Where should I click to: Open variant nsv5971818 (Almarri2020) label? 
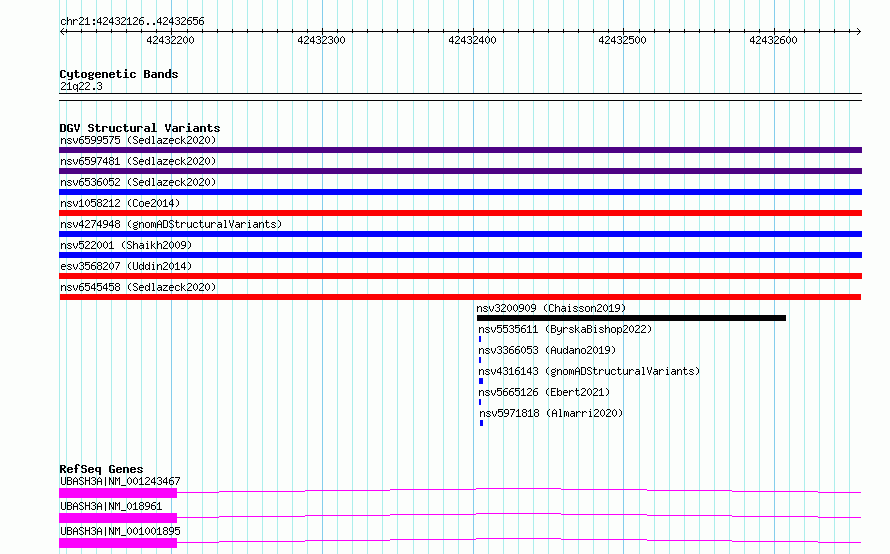(x=551, y=413)
